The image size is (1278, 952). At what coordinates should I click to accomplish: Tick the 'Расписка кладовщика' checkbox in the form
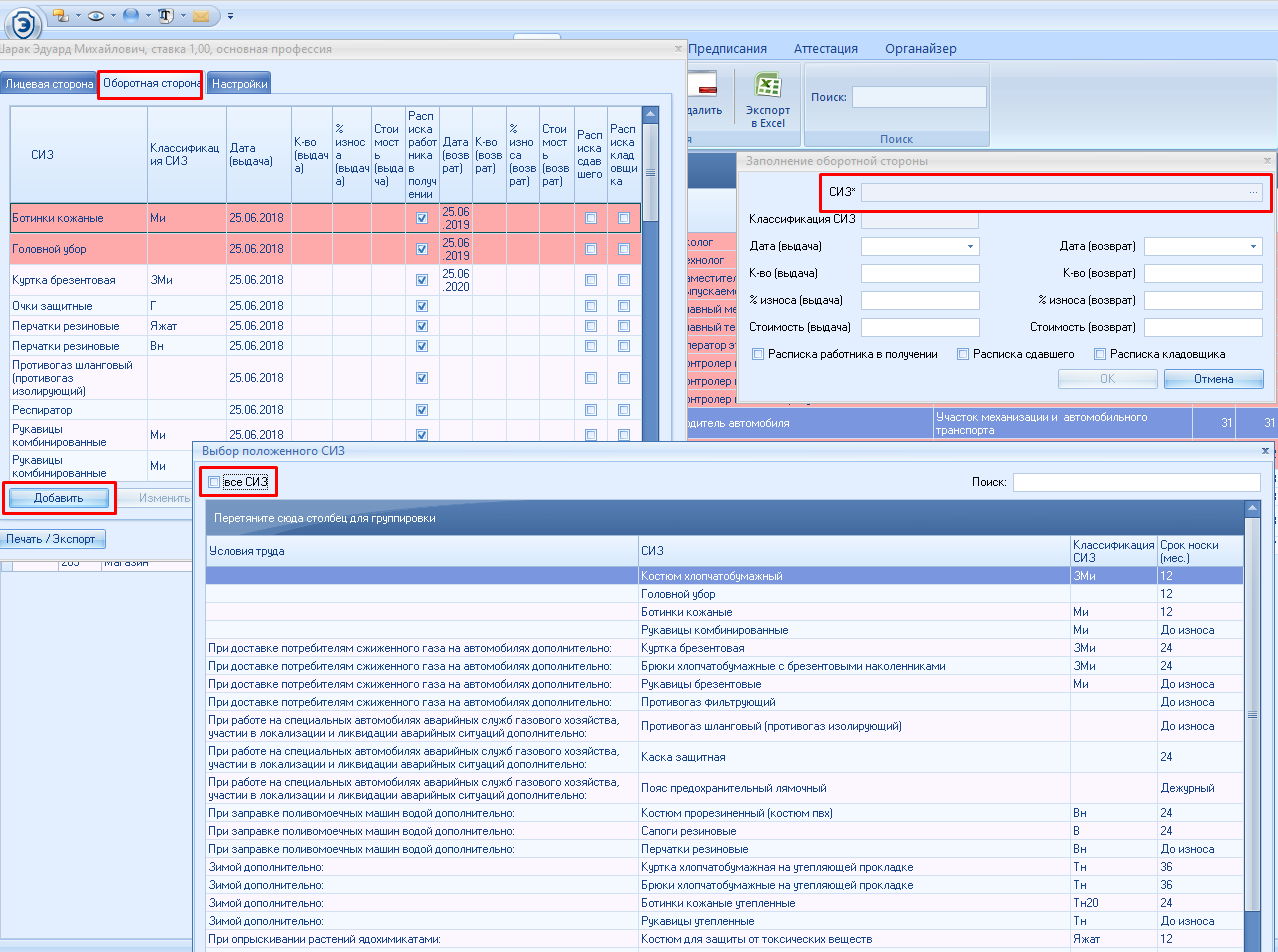1100,354
